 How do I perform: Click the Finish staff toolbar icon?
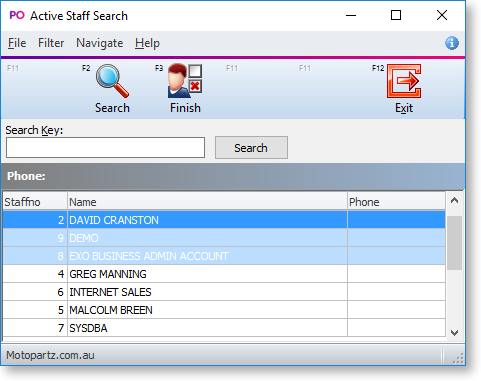pos(185,81)
